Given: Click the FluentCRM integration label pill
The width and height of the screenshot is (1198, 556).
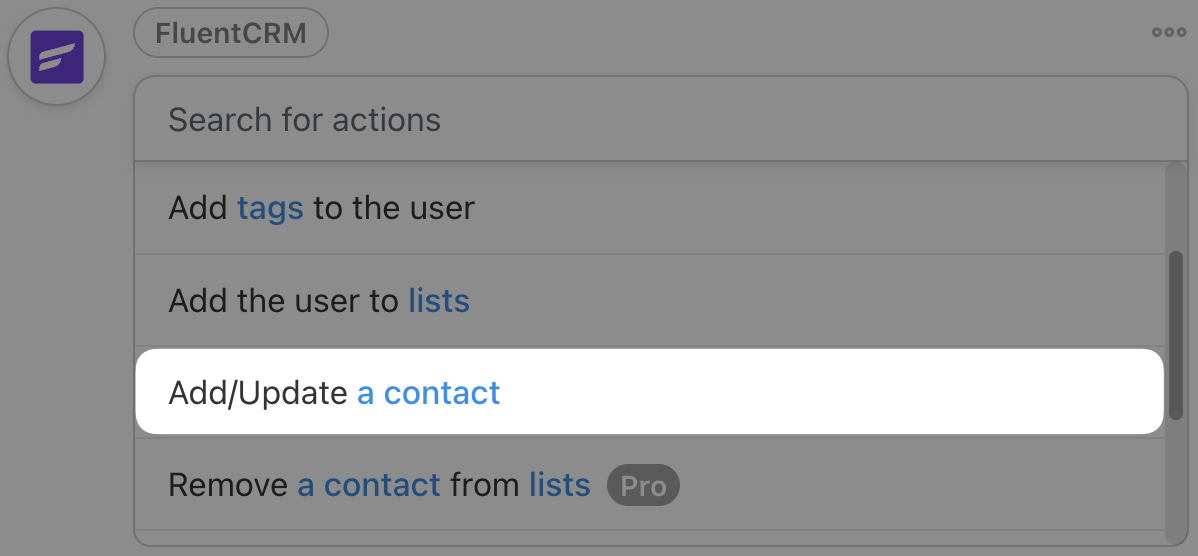Looking at the screenshot, I should (x=231, y=35).
